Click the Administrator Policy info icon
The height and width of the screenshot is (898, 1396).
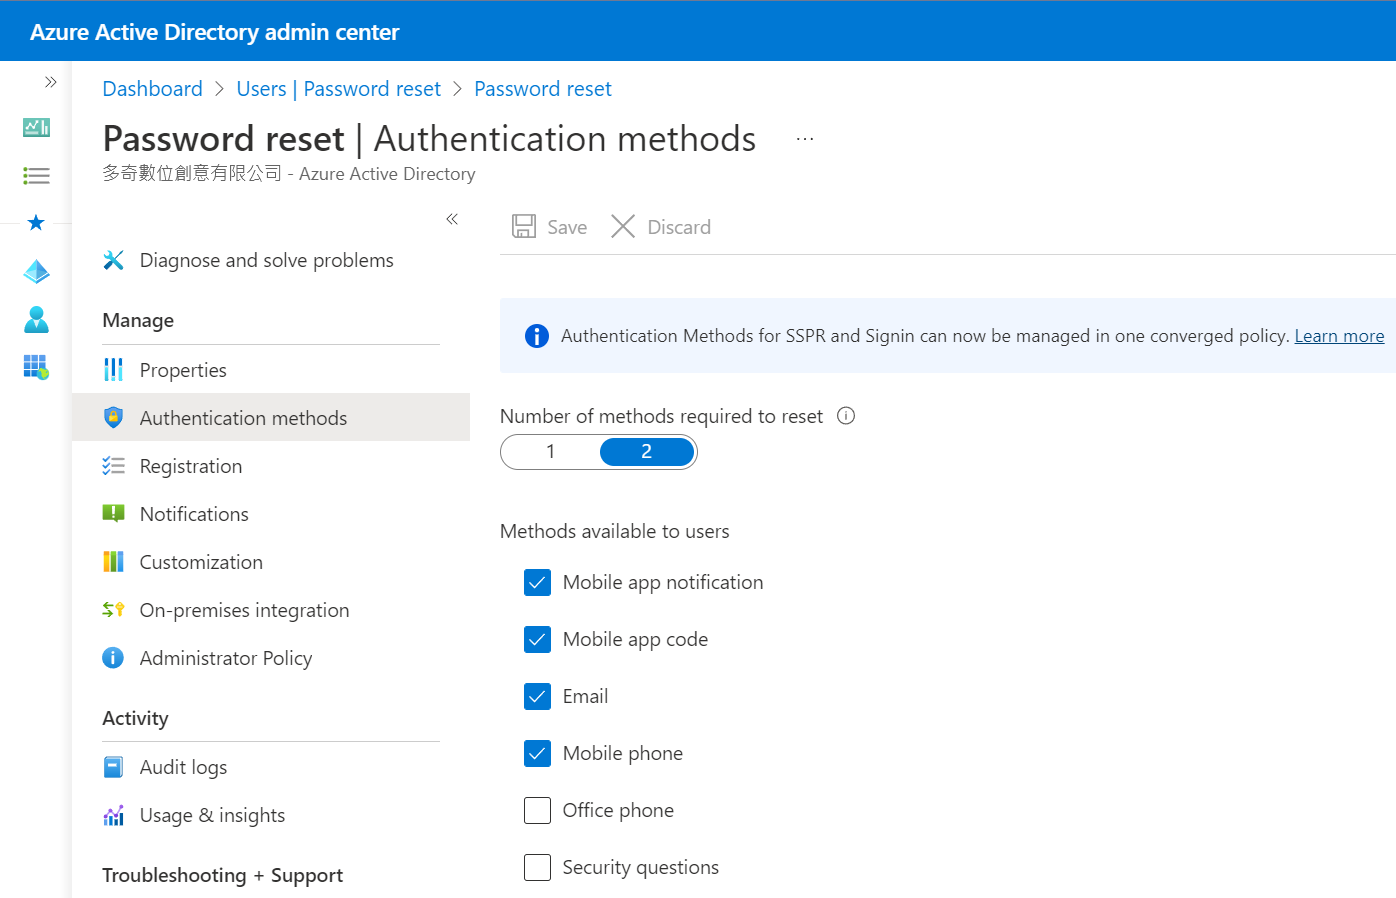114,658
